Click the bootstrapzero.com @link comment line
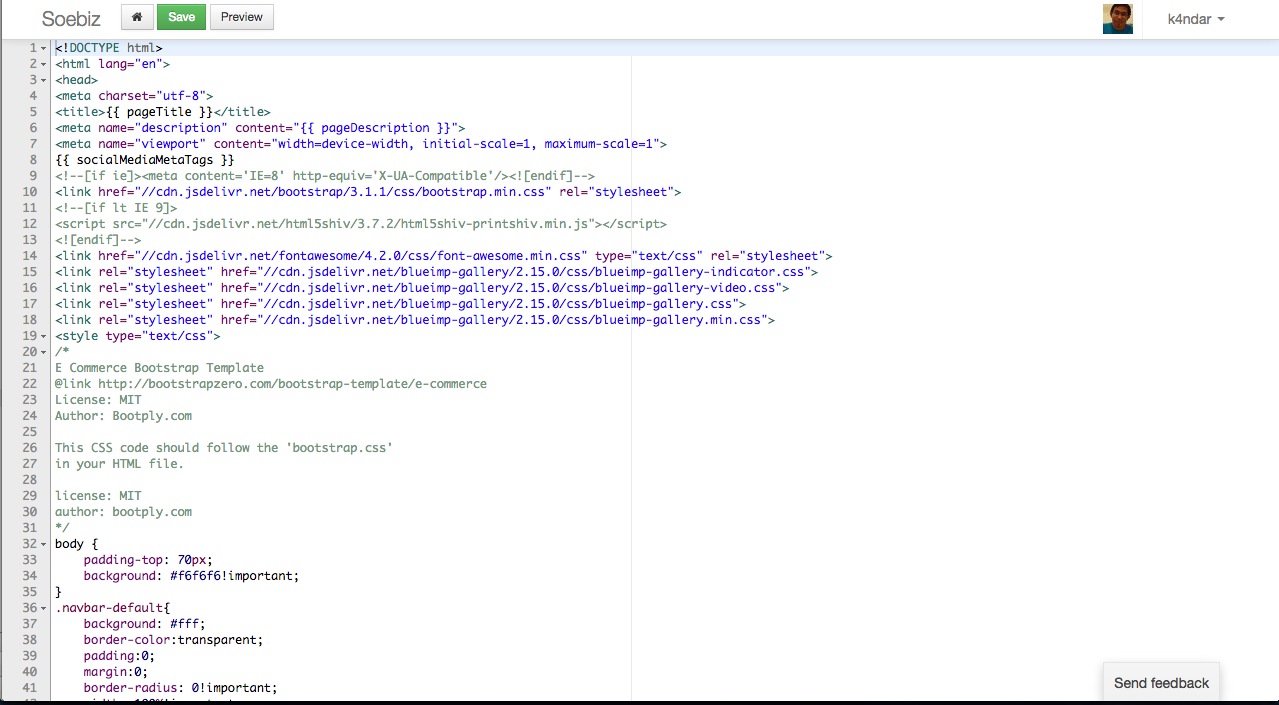 click(271, 384)
